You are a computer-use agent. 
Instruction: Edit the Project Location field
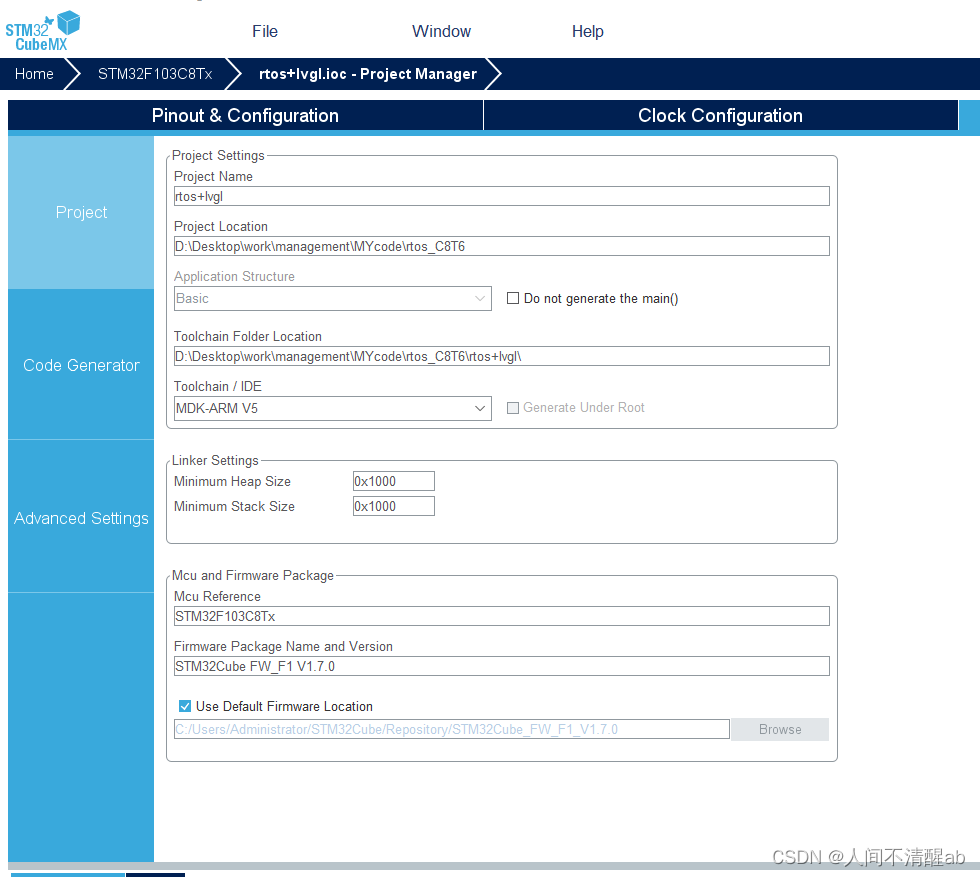point(501,246)
